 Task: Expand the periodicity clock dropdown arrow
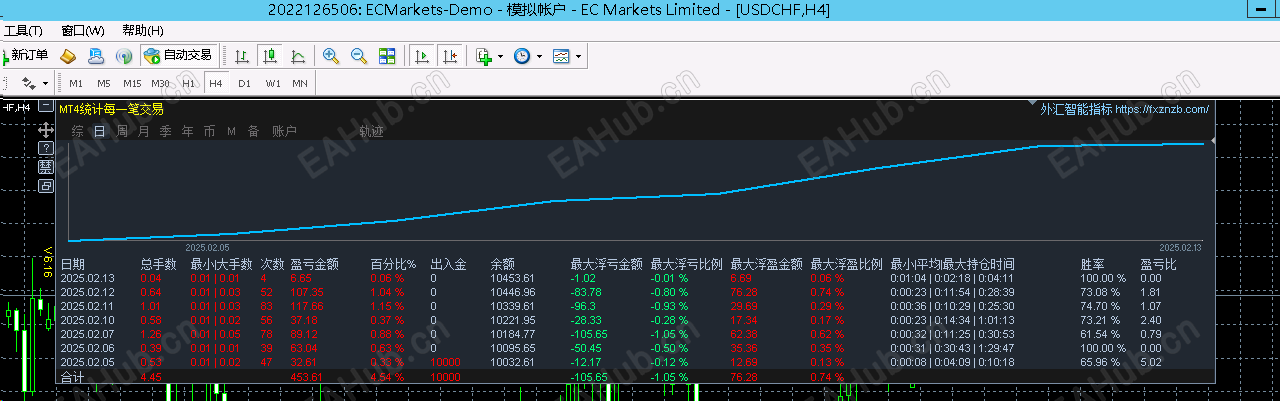(x=539, y=56)
